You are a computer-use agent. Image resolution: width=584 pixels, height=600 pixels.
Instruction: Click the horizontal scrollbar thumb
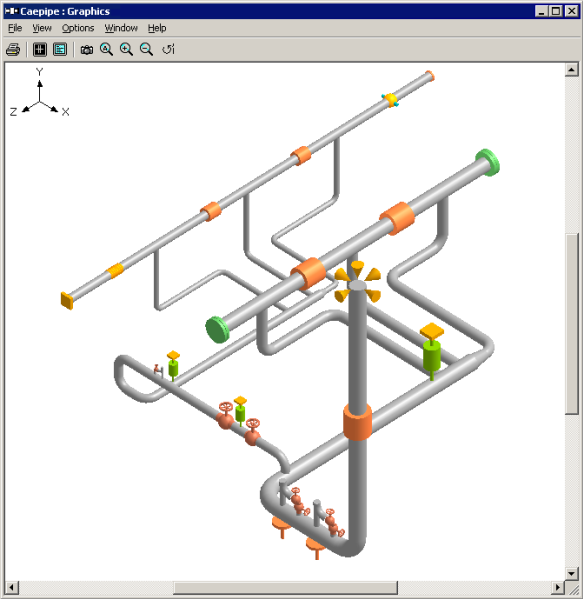(285, 587)
